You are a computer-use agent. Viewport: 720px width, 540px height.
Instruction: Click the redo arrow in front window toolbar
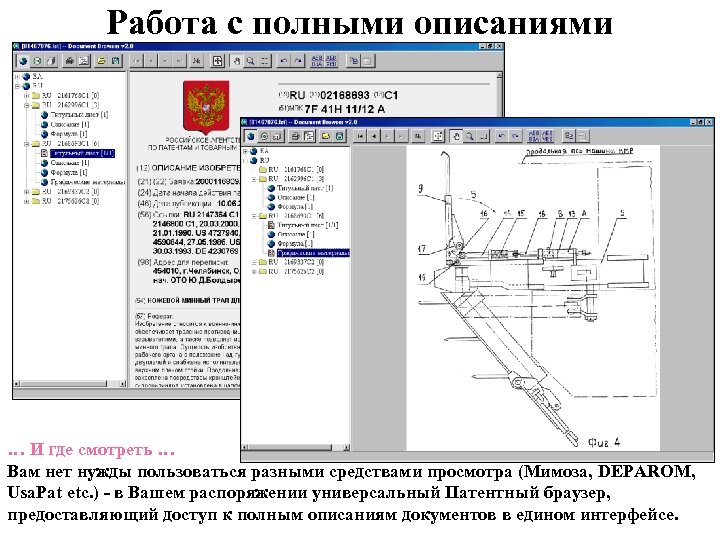(516, 136)
